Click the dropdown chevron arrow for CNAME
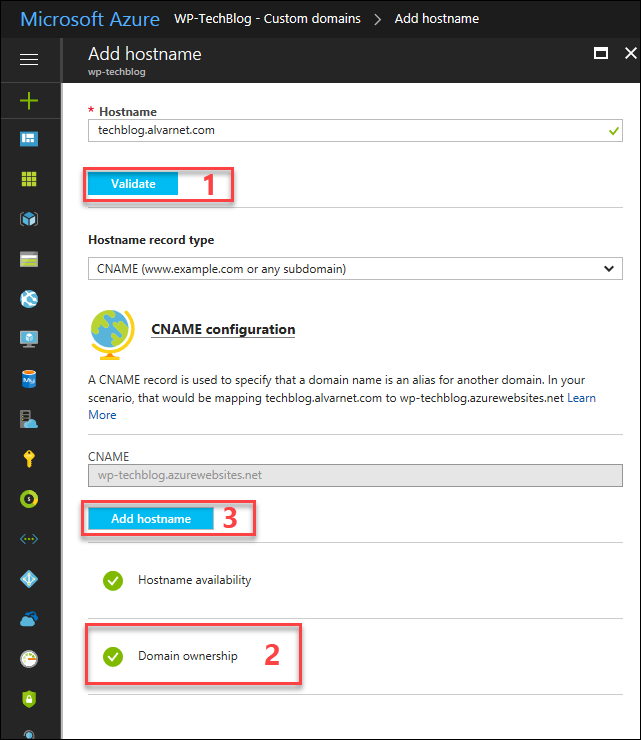The width and height of the screenshot is (641, 740). (x=609, y=269)
